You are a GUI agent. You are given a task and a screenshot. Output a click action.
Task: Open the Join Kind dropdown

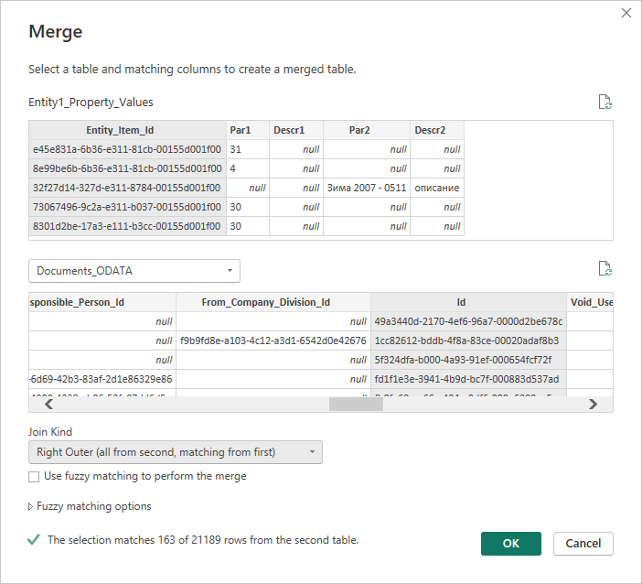[x=175, y=452]
